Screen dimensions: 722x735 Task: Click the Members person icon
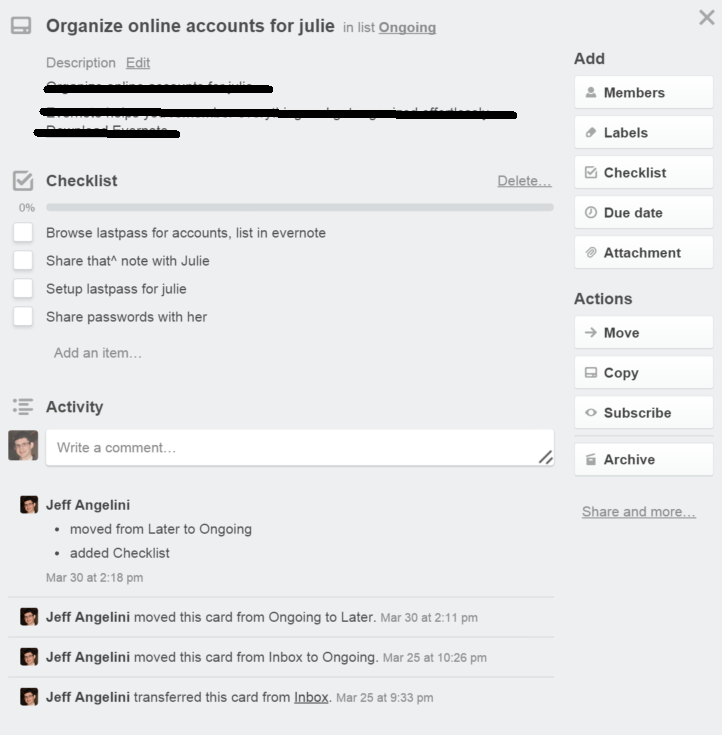(x=590, y=93)
